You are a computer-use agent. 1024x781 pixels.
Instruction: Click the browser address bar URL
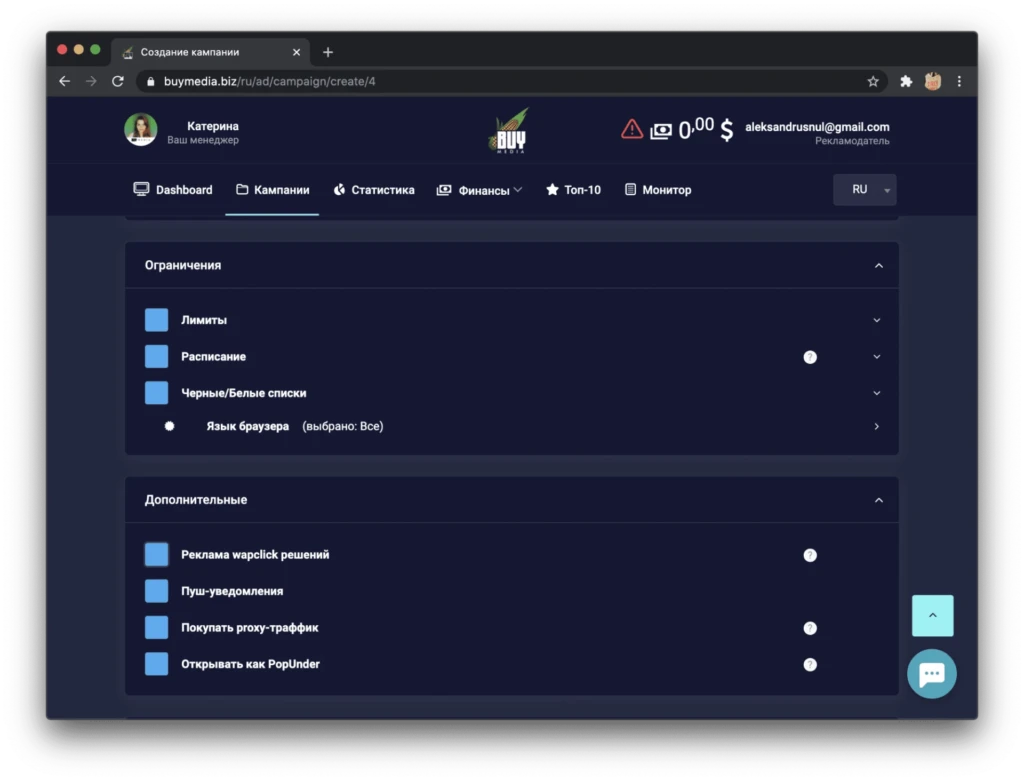(x=270, y=82)
